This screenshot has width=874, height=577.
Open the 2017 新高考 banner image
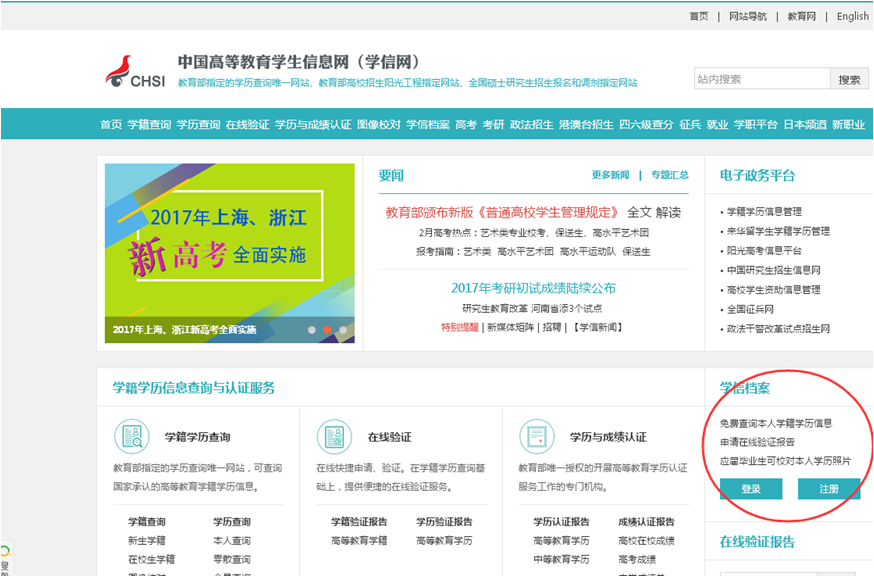(x=230, y=253)
